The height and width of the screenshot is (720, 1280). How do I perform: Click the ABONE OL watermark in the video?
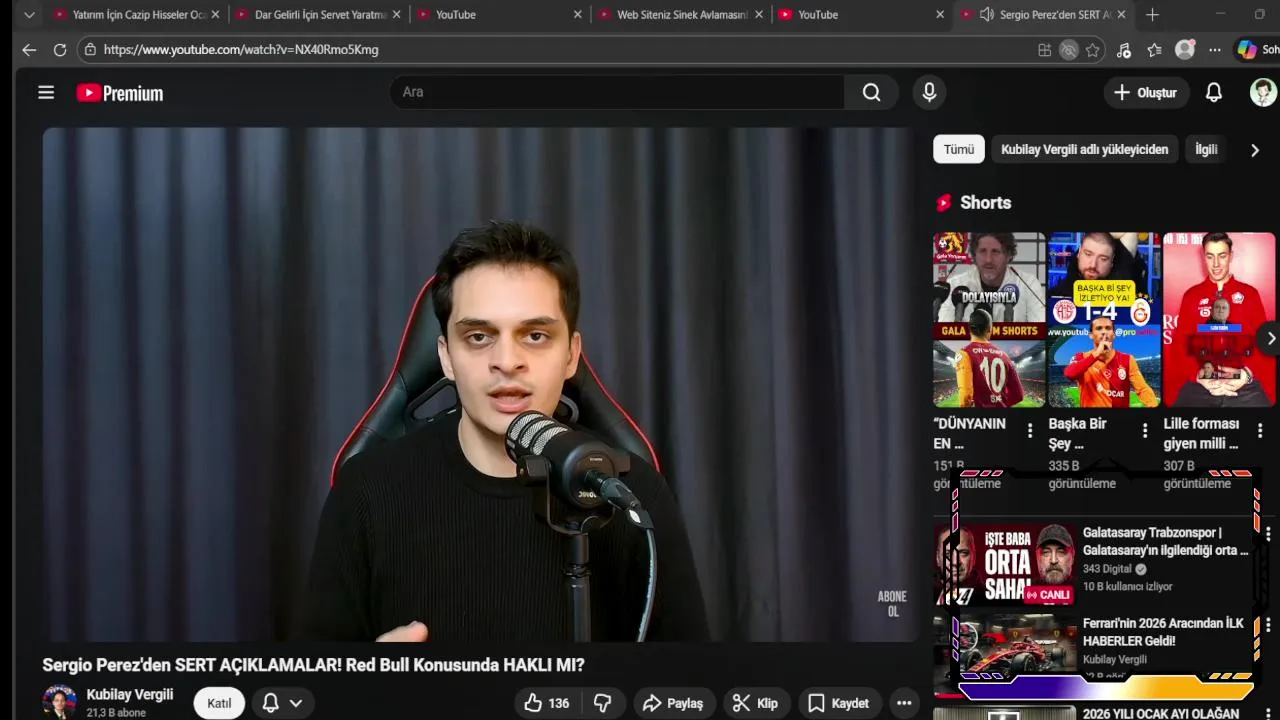coord(892,604)
